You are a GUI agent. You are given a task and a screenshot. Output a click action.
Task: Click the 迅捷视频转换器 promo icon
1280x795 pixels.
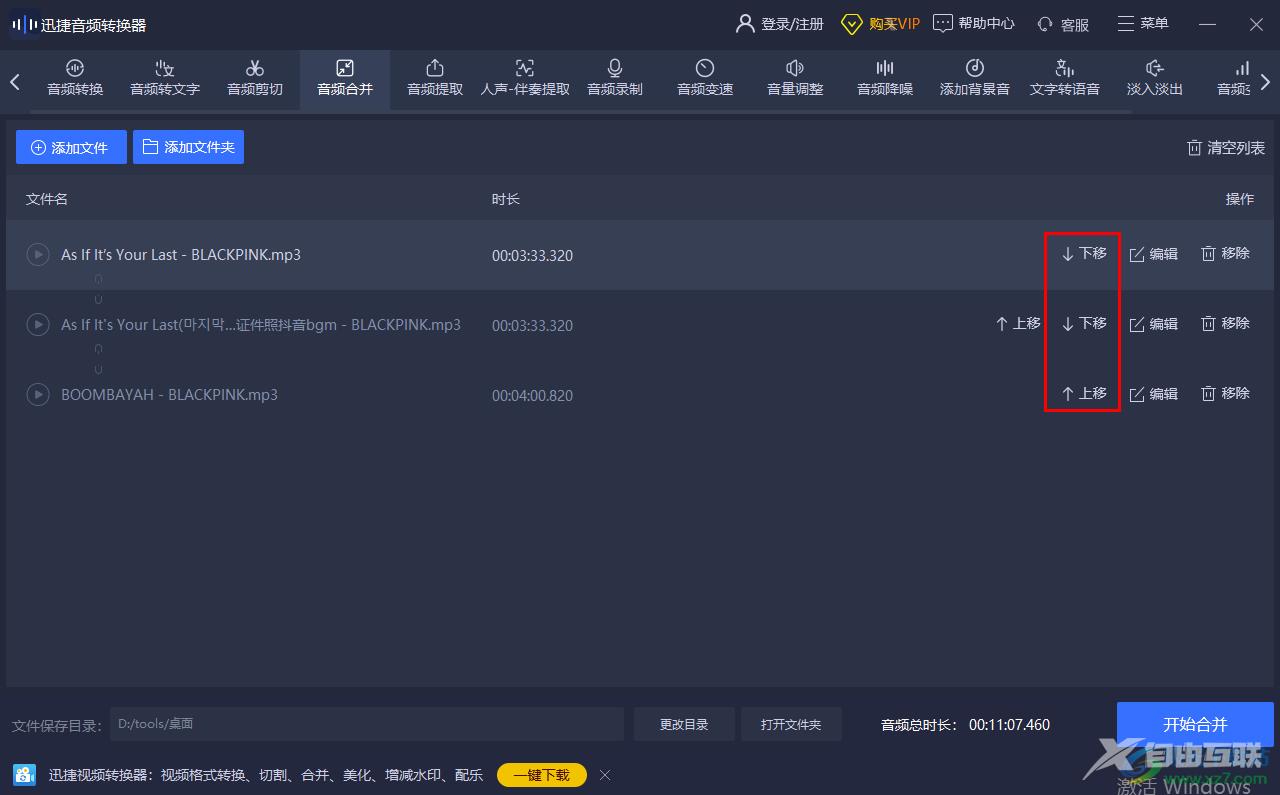tap(25, 775)
